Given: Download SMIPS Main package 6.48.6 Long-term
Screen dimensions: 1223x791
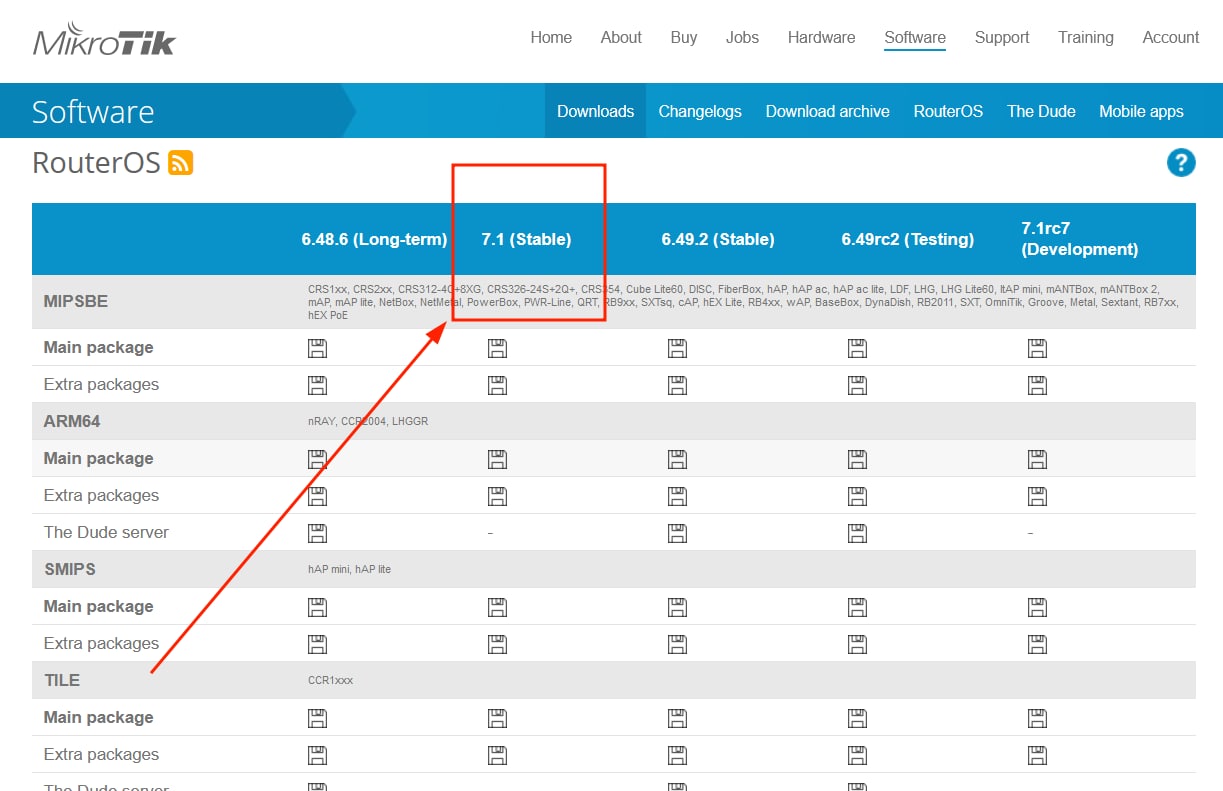Looking at the screenshot, I should 317,607.
